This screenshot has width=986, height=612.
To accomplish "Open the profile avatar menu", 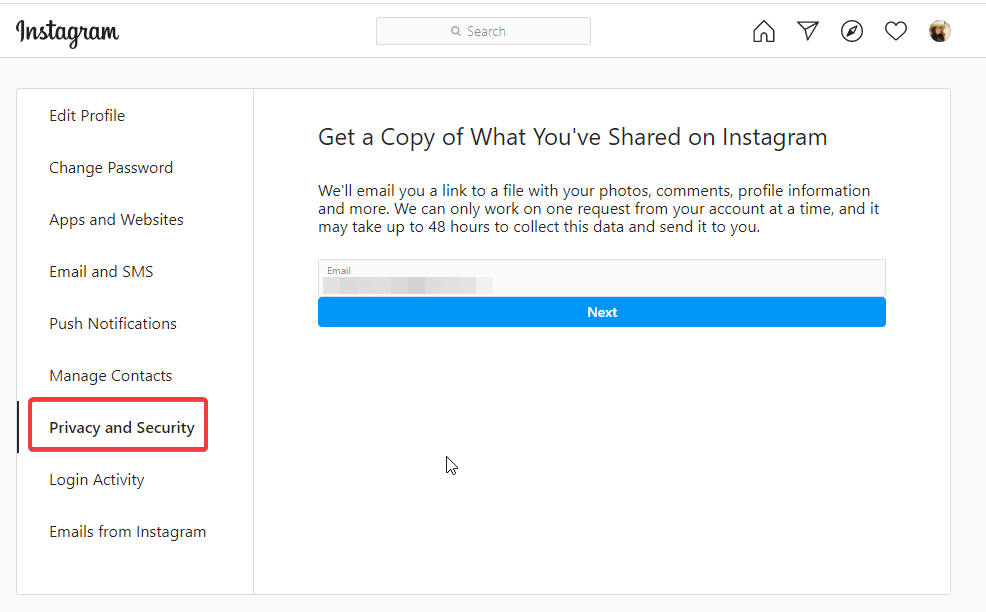I will click(x=940, y=31).
